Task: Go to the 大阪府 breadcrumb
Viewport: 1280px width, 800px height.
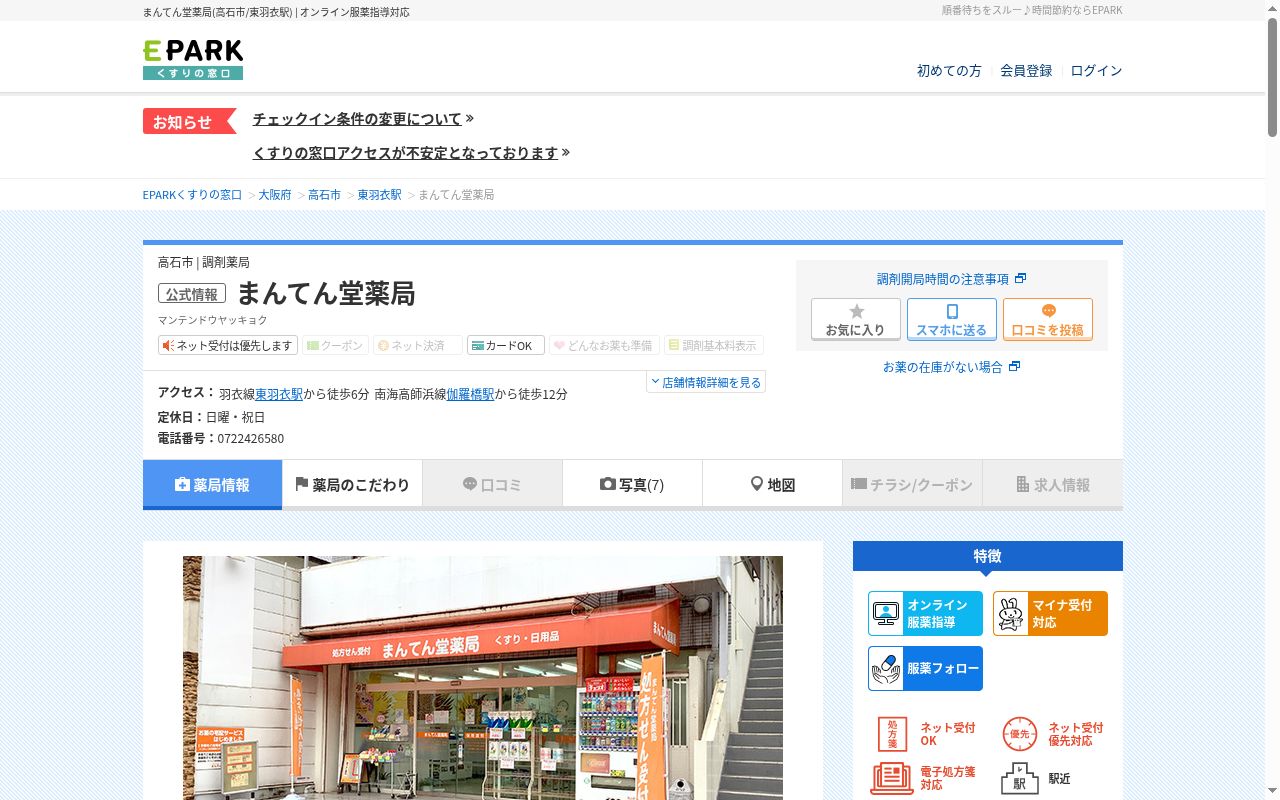Action: click(x=275, y=195)
